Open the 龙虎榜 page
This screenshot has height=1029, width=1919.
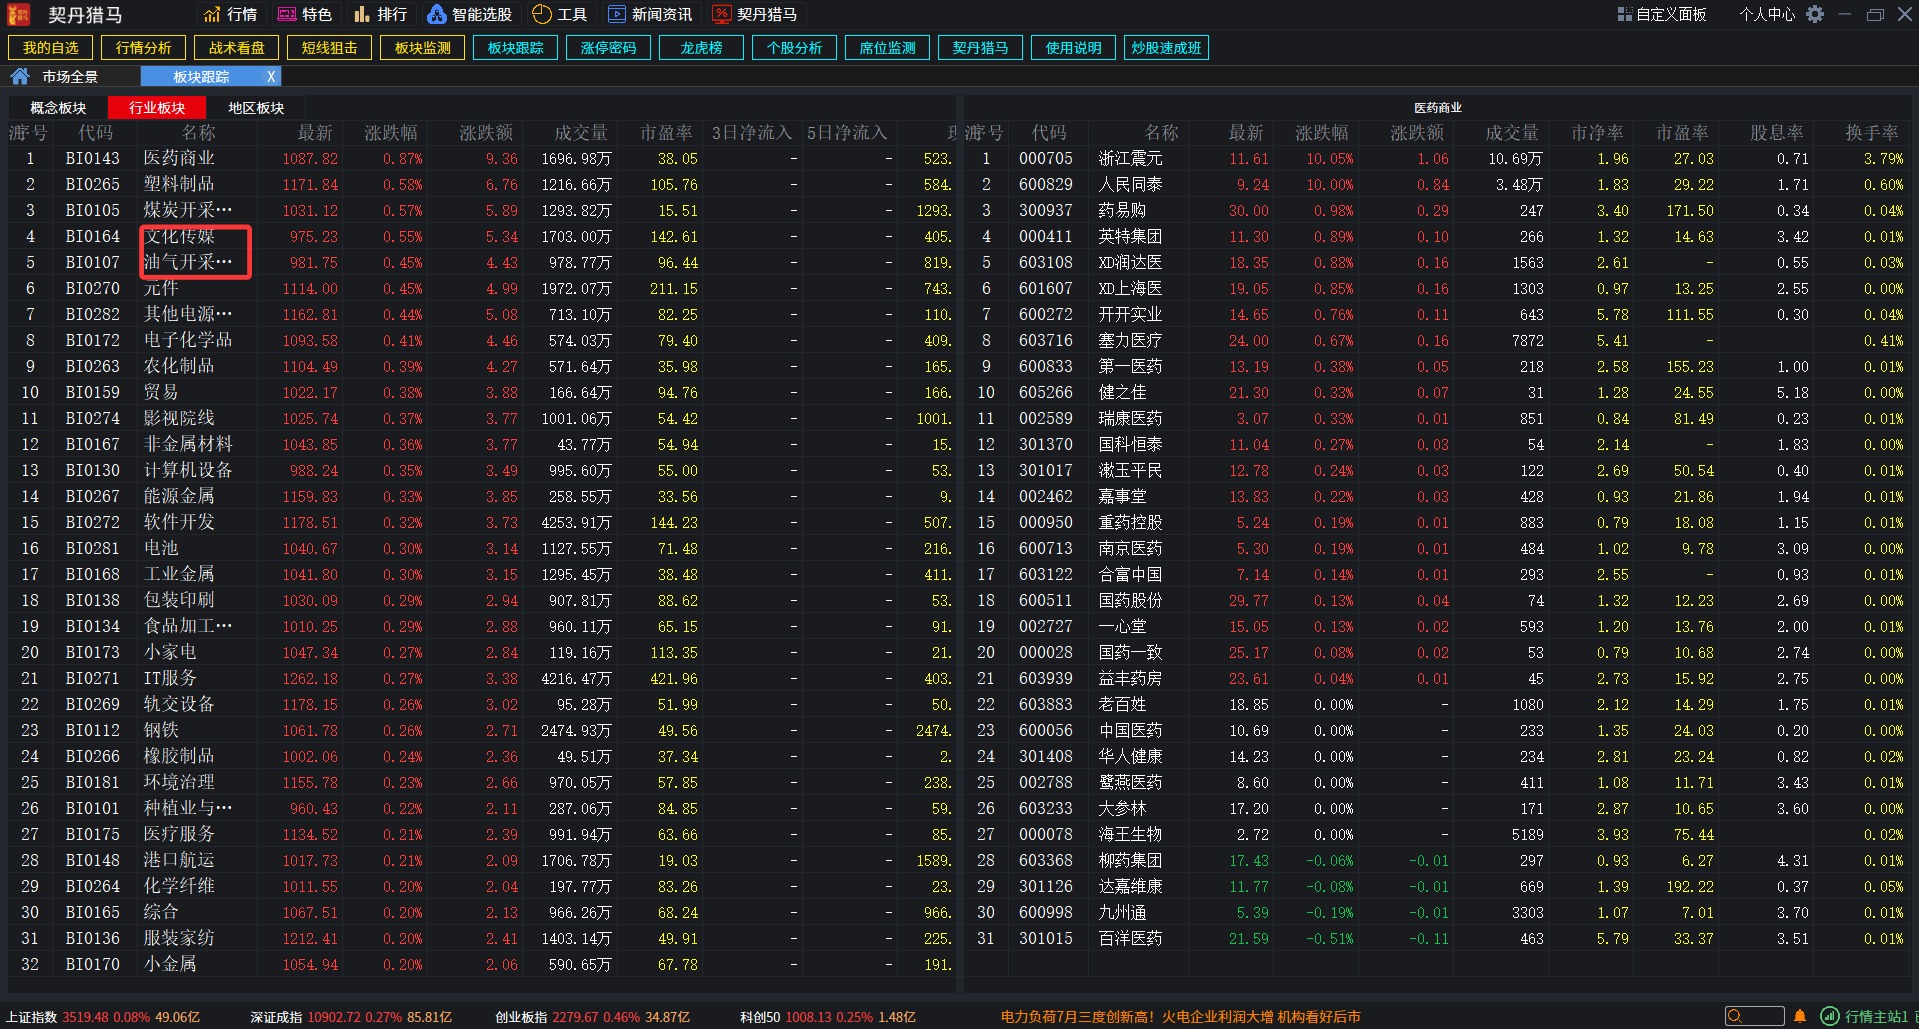pyautogui.click(x=701, y=47)
